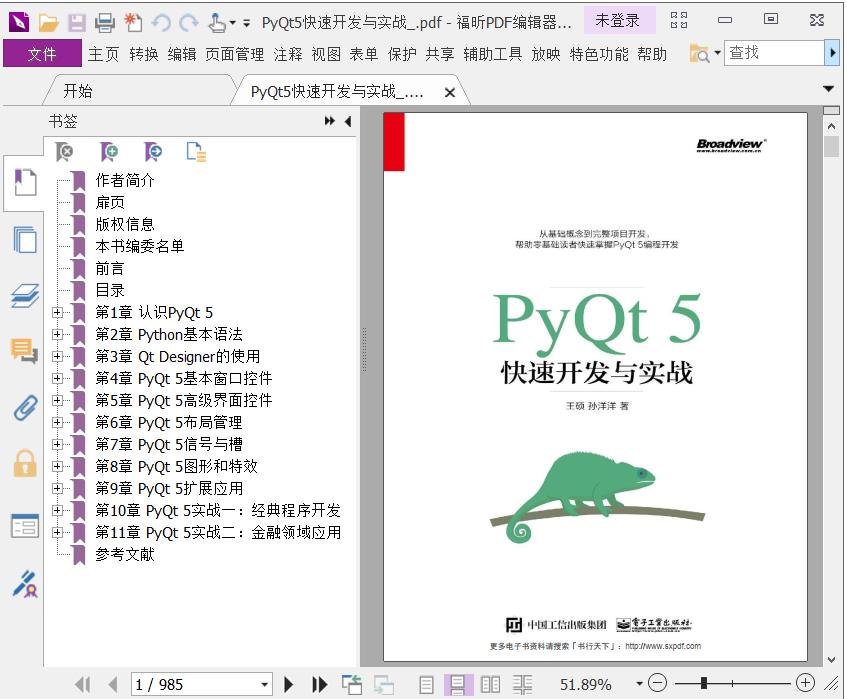The height and width of the screenshot is (699, 847).
Task: Zoom out with the minus button
Action: tap(657, 684)
